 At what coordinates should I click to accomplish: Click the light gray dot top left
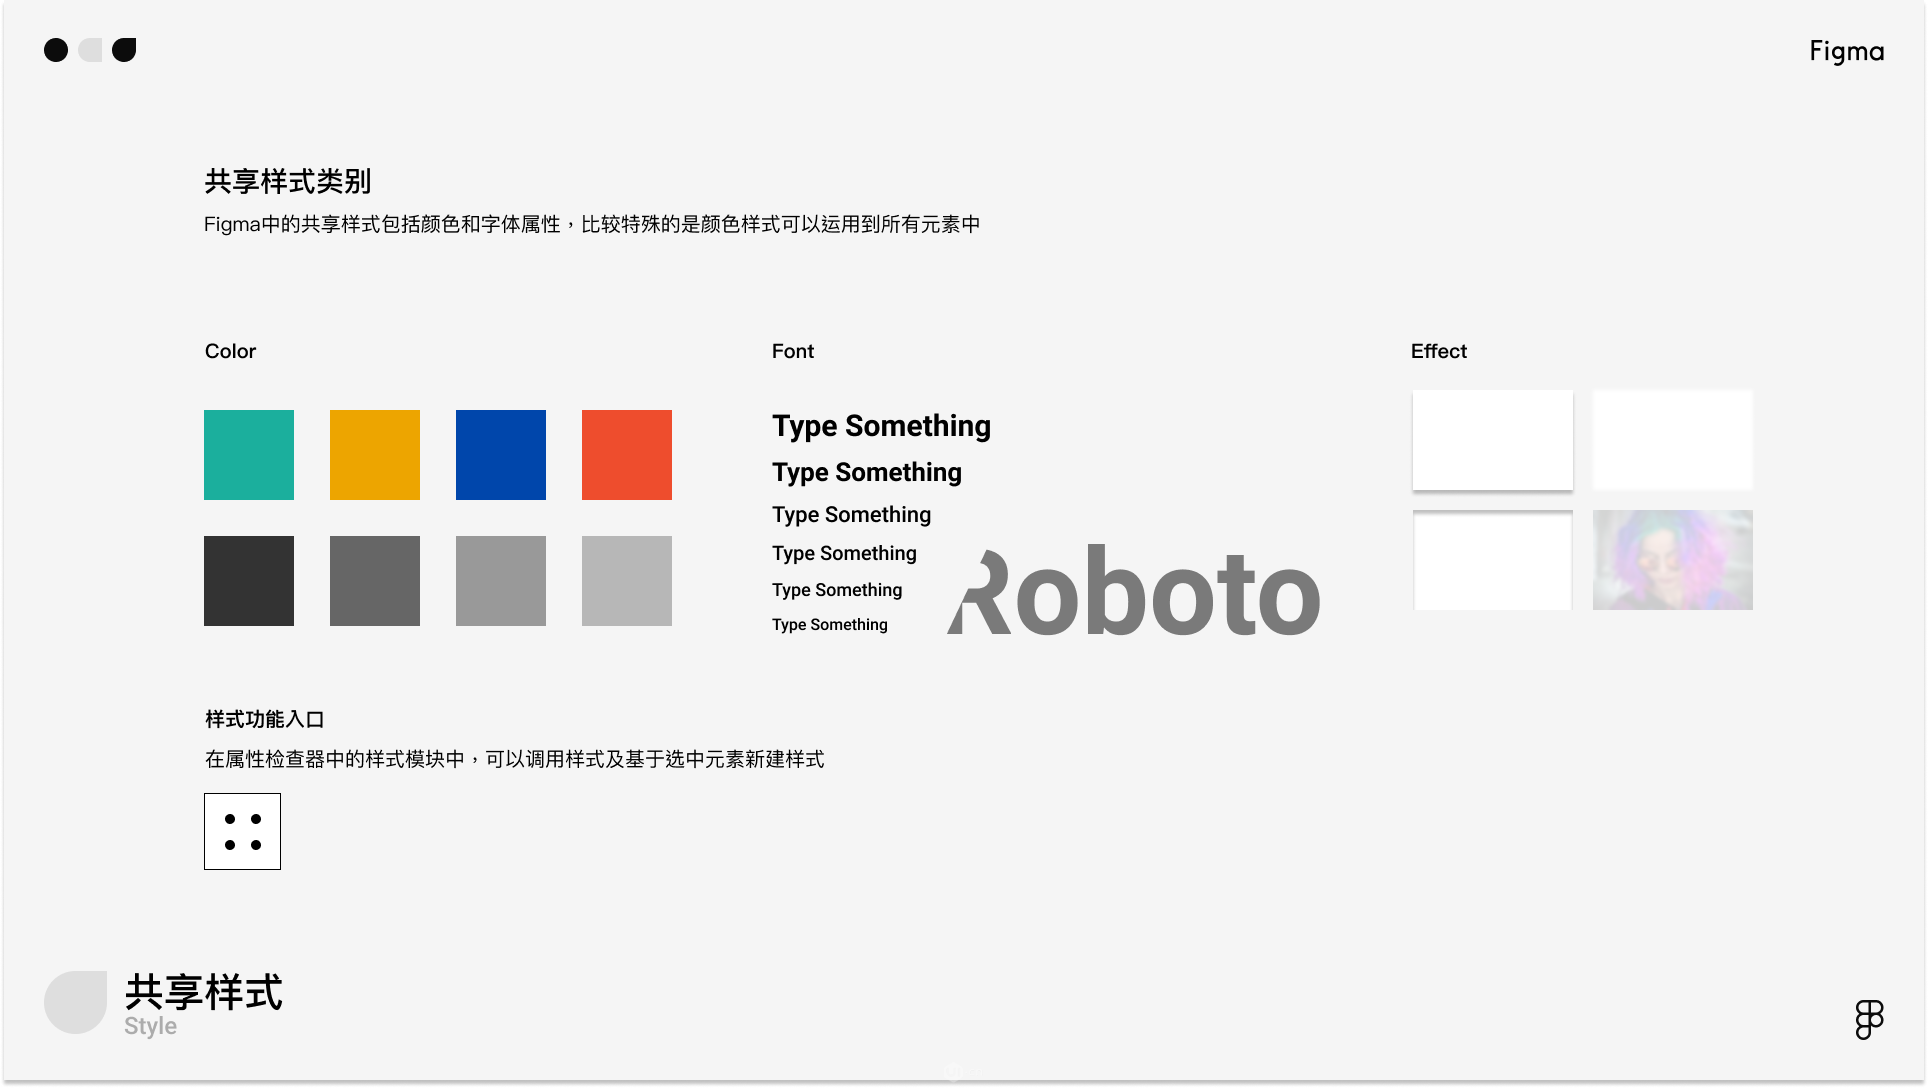[90, 50]
